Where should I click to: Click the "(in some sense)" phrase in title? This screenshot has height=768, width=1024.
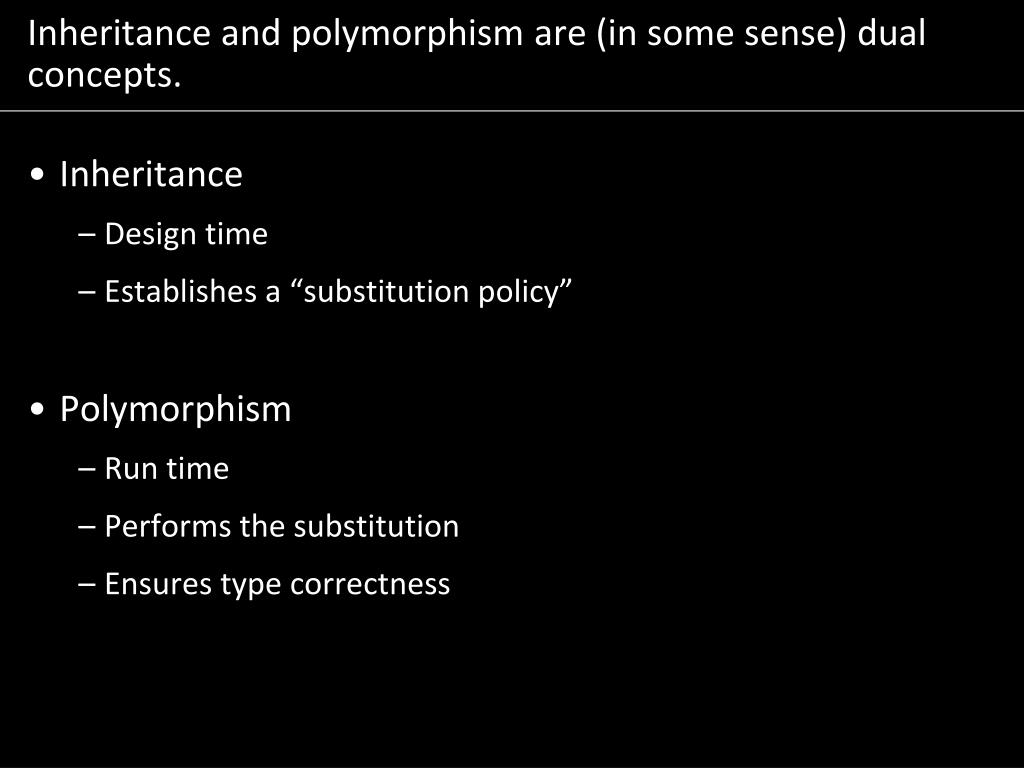tap(721, 34)
